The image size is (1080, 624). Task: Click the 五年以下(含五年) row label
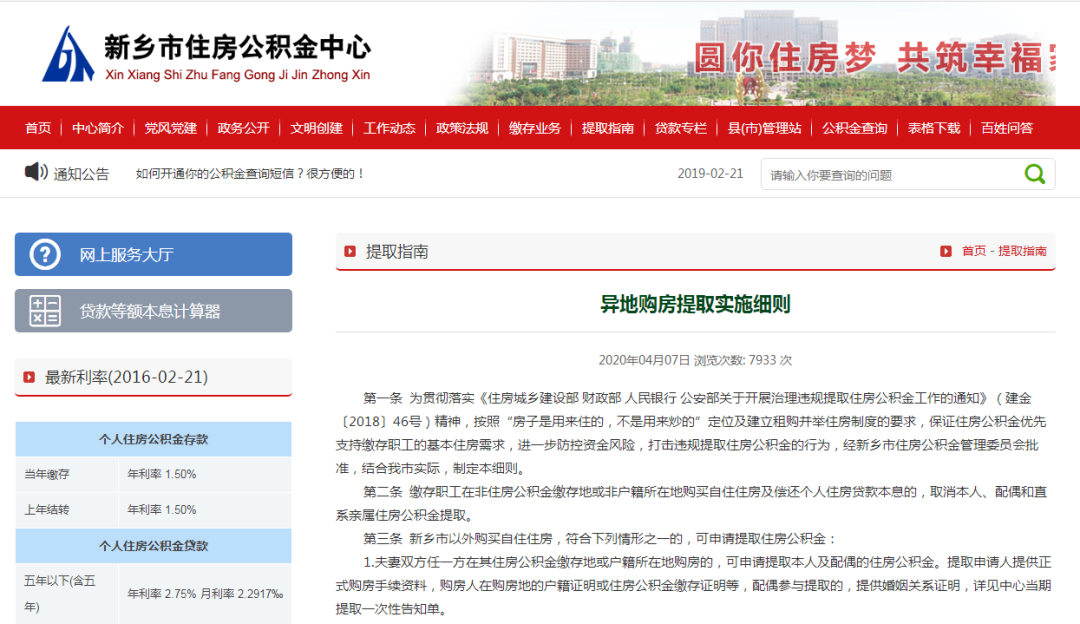pos(60,594)
